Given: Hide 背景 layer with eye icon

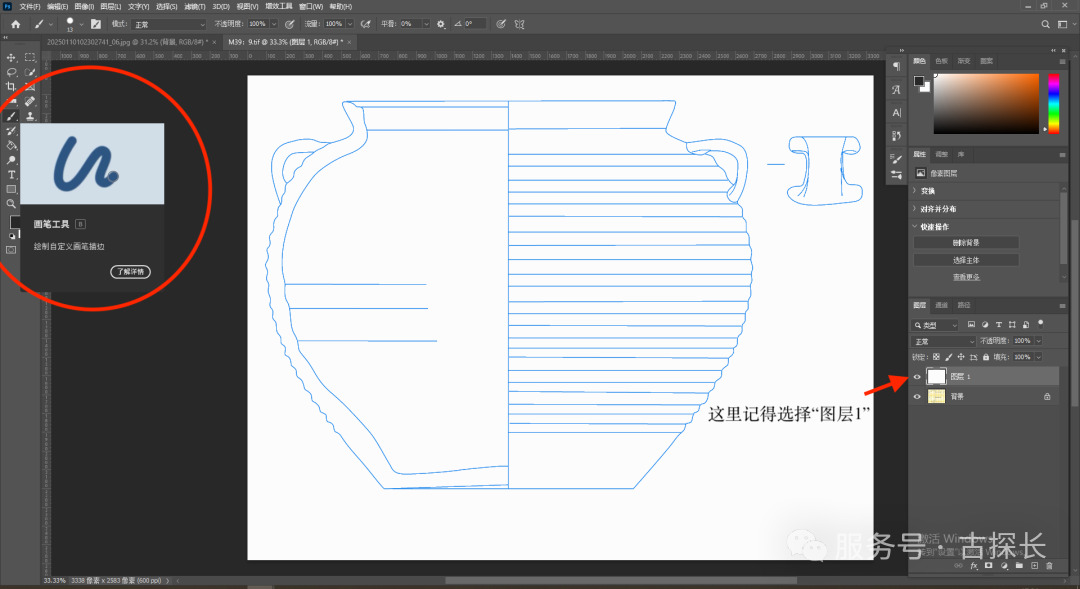Looking at the screenshot, I should point(917,397).
